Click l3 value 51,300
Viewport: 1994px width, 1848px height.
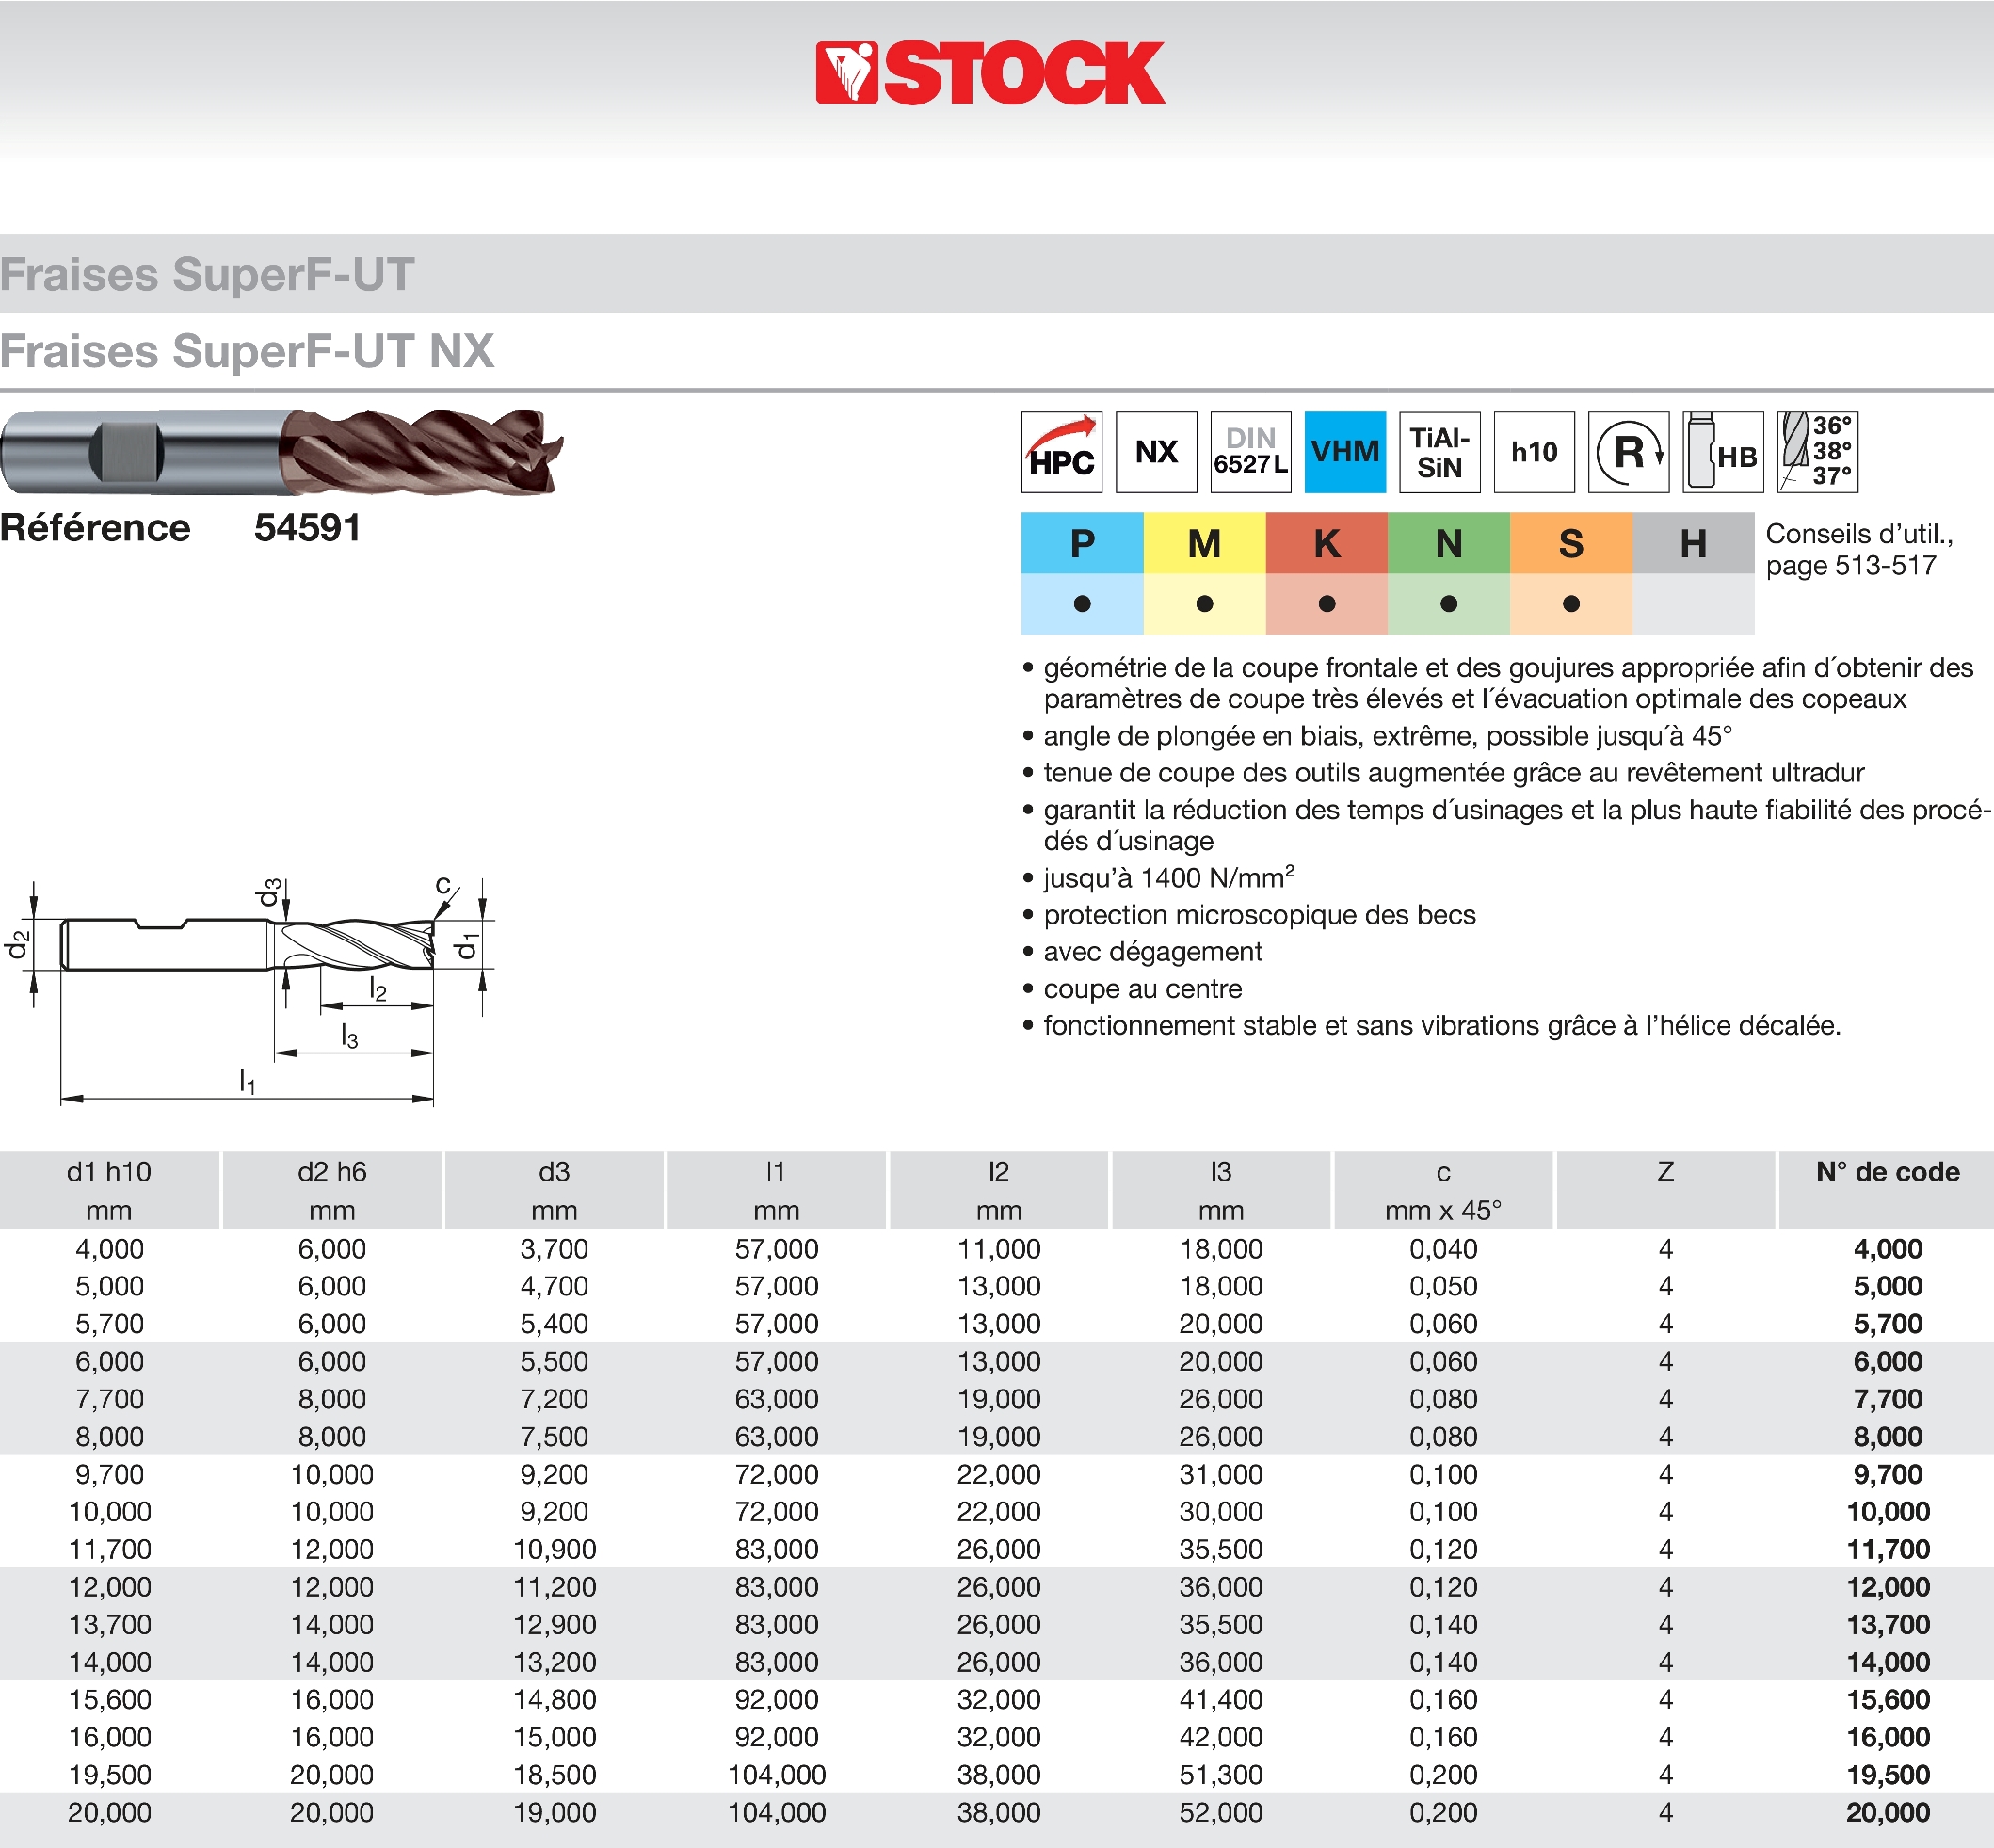(1221, 1775)
